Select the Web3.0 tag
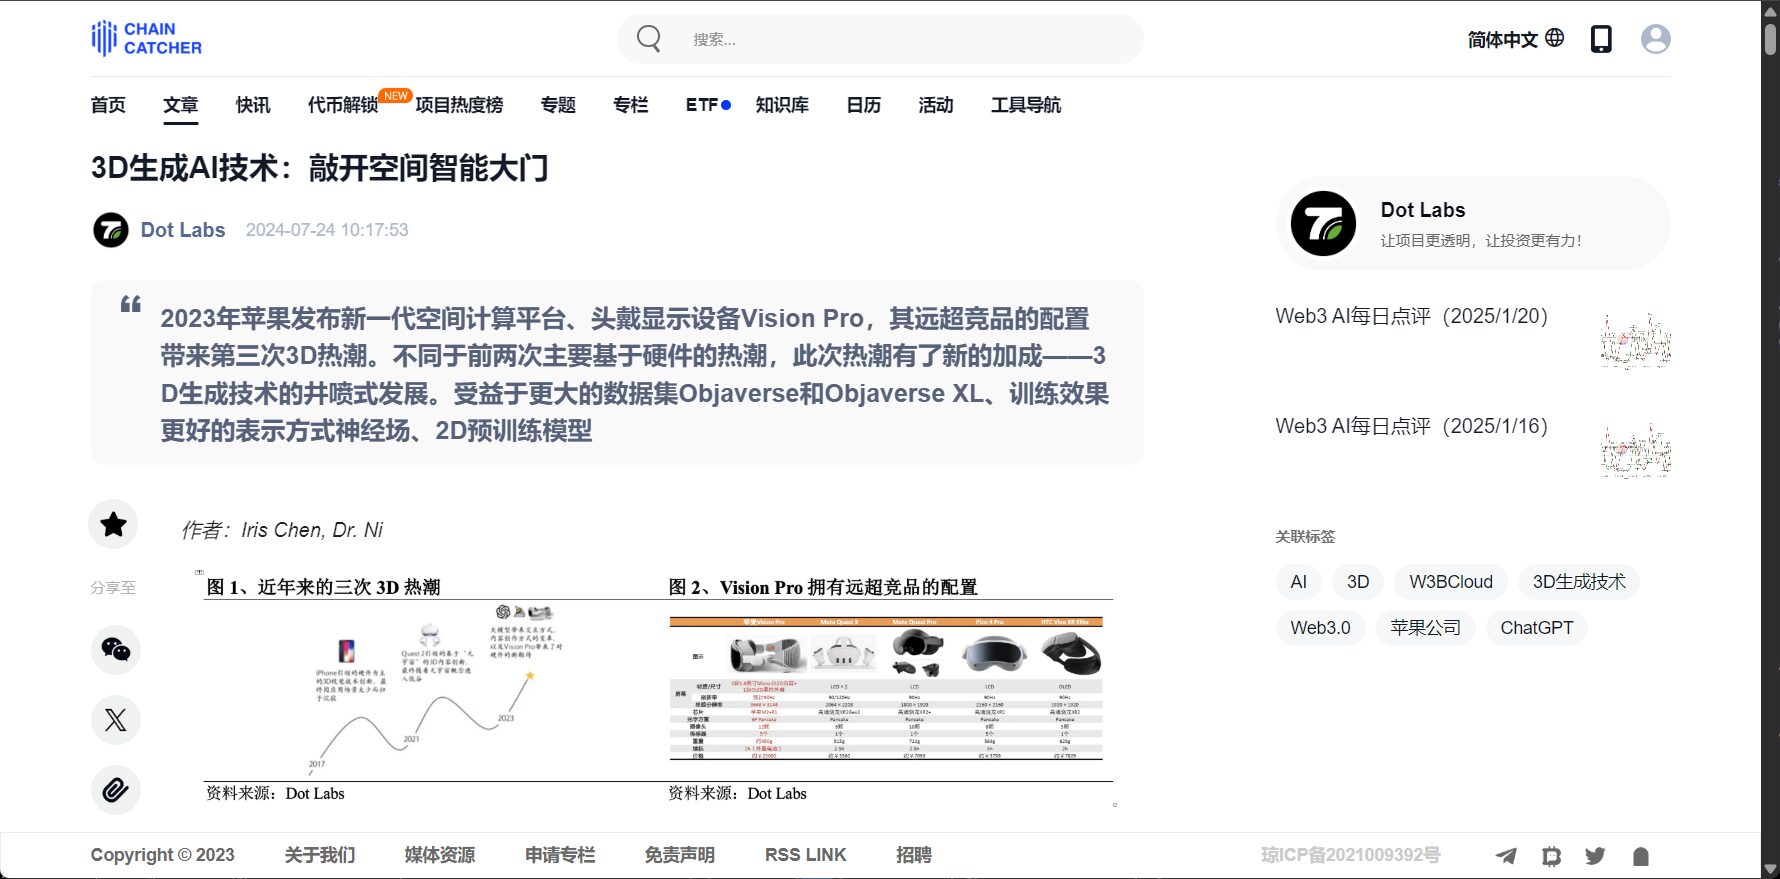The image size is (1780, 879). point(1320,628)
